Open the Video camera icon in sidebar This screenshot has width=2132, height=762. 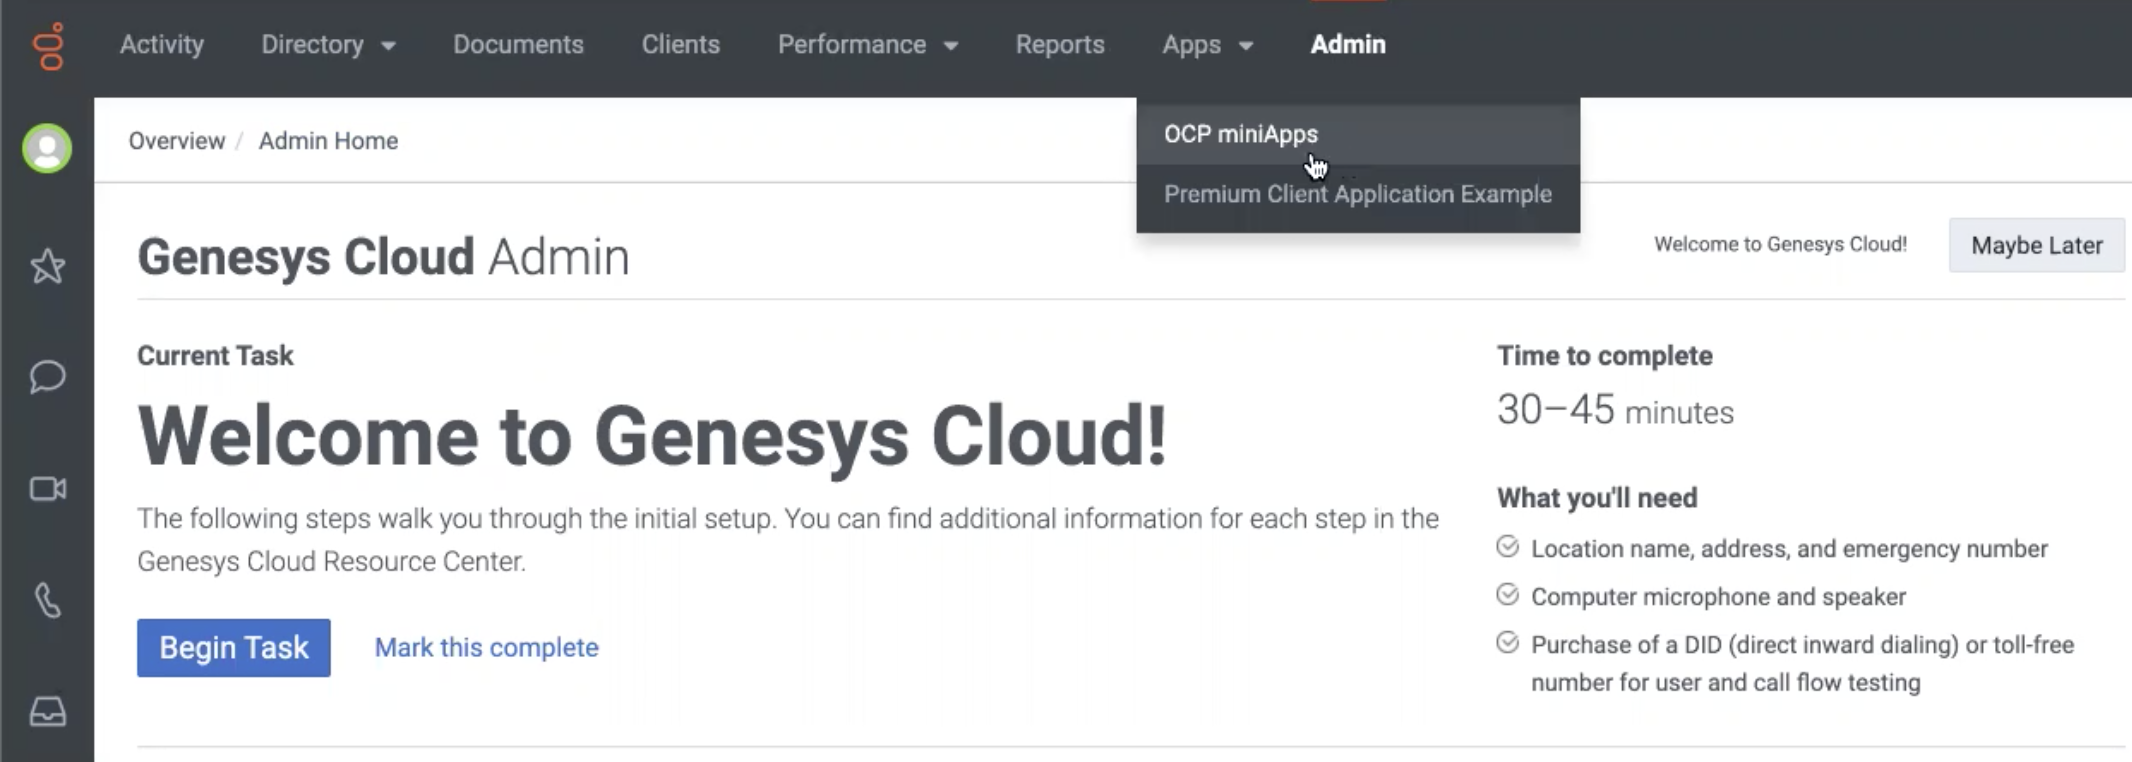[47, 489]
